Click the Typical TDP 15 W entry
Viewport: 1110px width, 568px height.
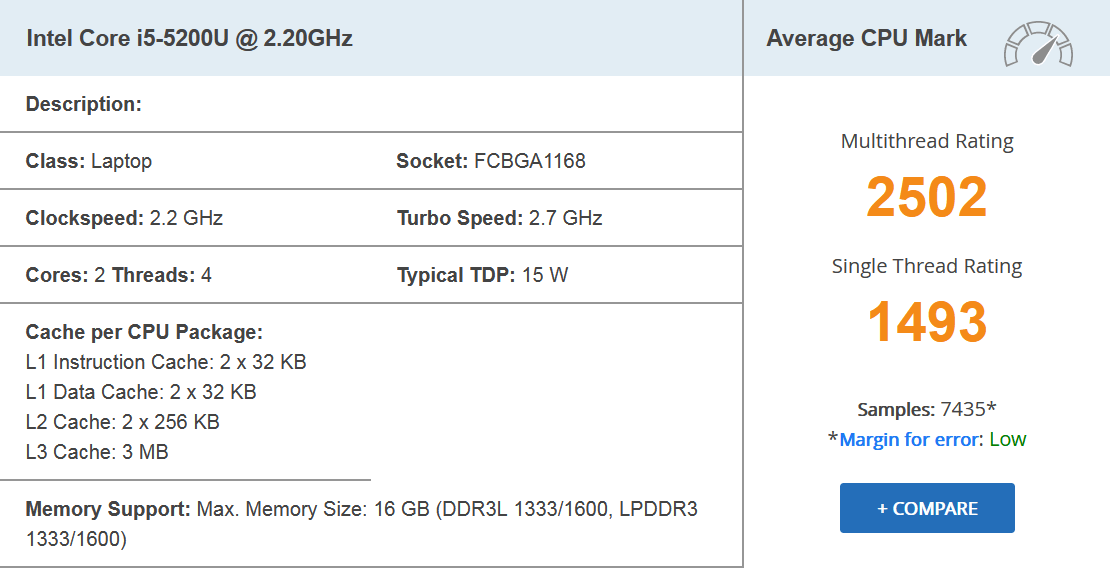pos(482,275)
